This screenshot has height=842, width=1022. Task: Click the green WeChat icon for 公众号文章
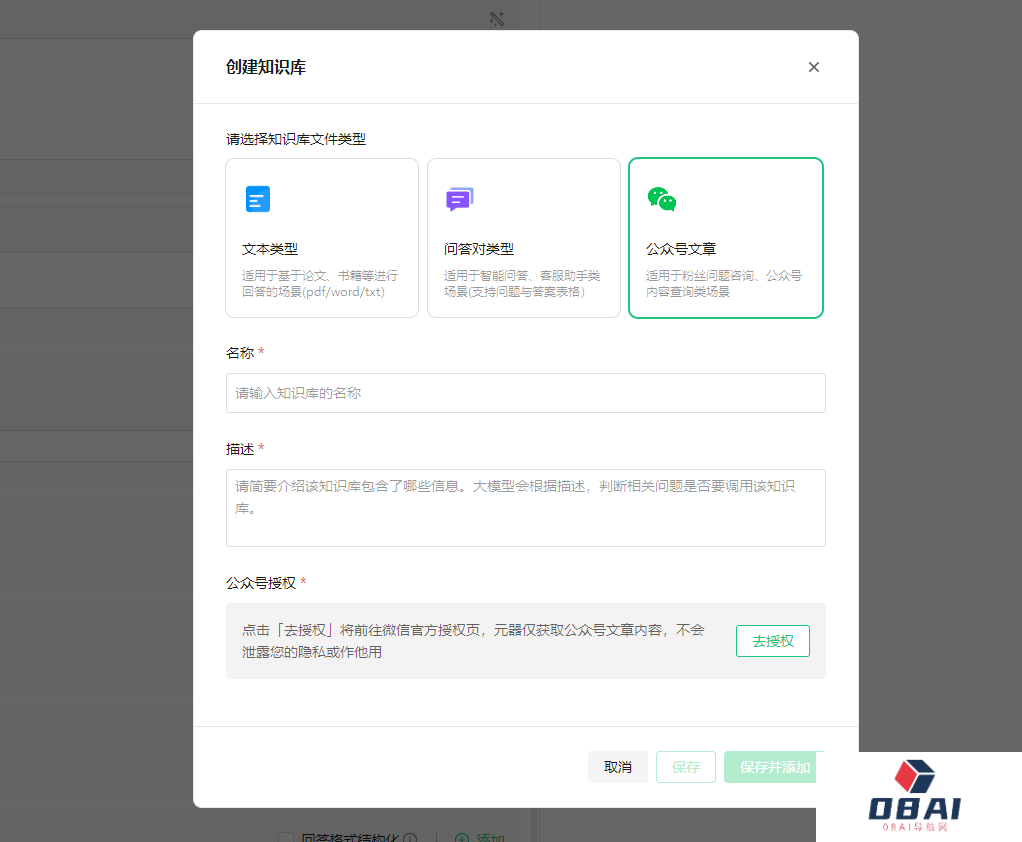click(661, 199)
